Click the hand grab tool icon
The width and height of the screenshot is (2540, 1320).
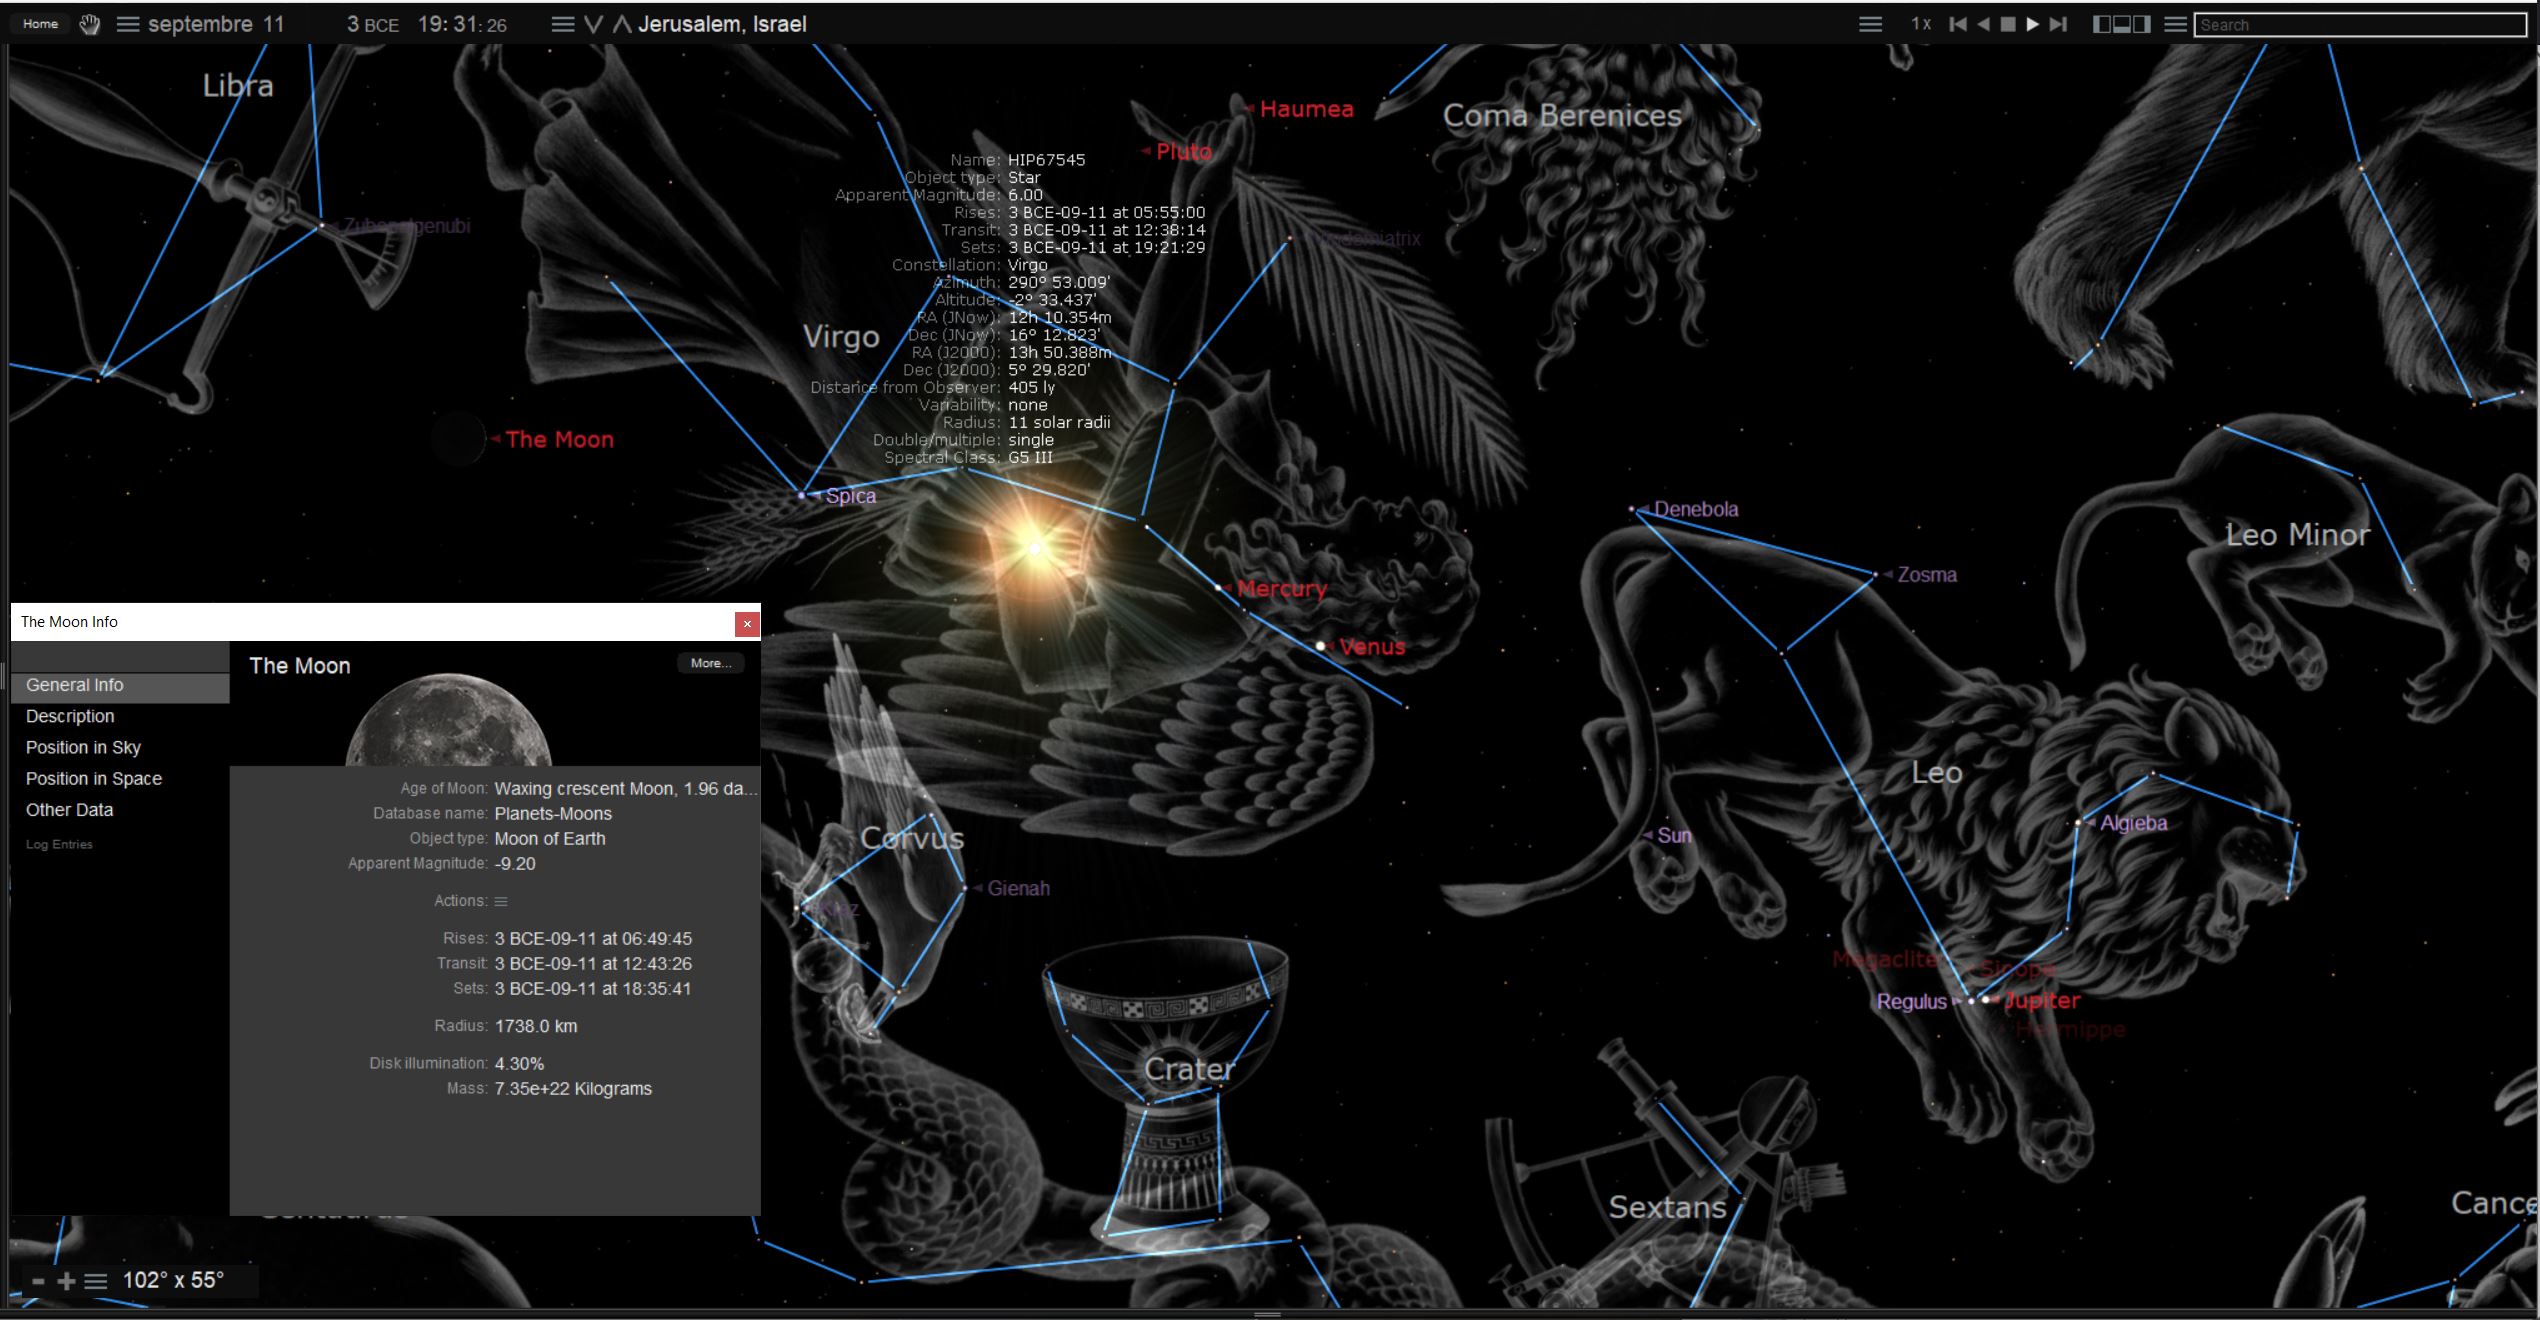[90, 24]
